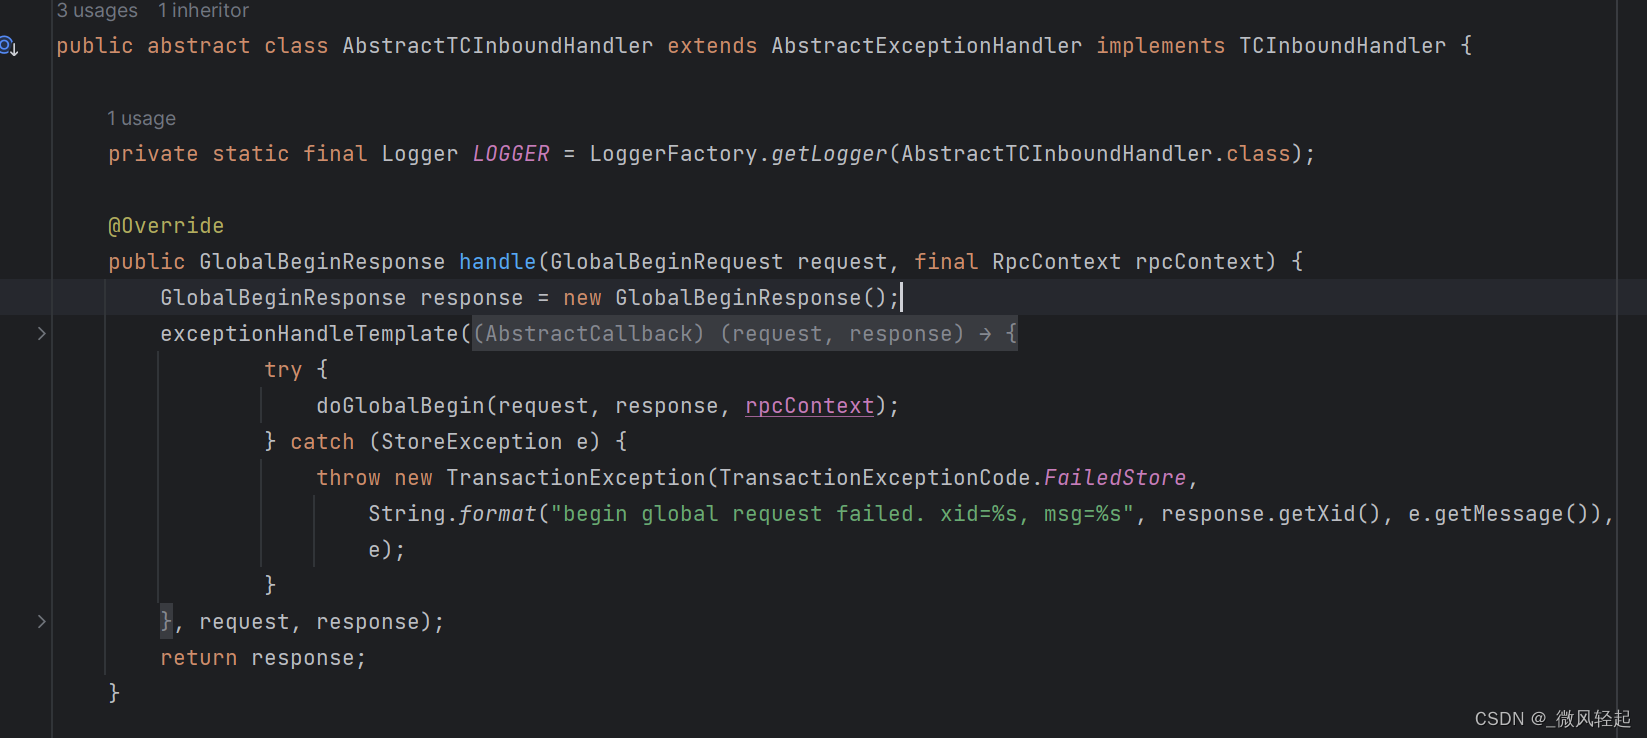Click the @Override annotation
The image size is (1647, 738).
tap(166, 226)
